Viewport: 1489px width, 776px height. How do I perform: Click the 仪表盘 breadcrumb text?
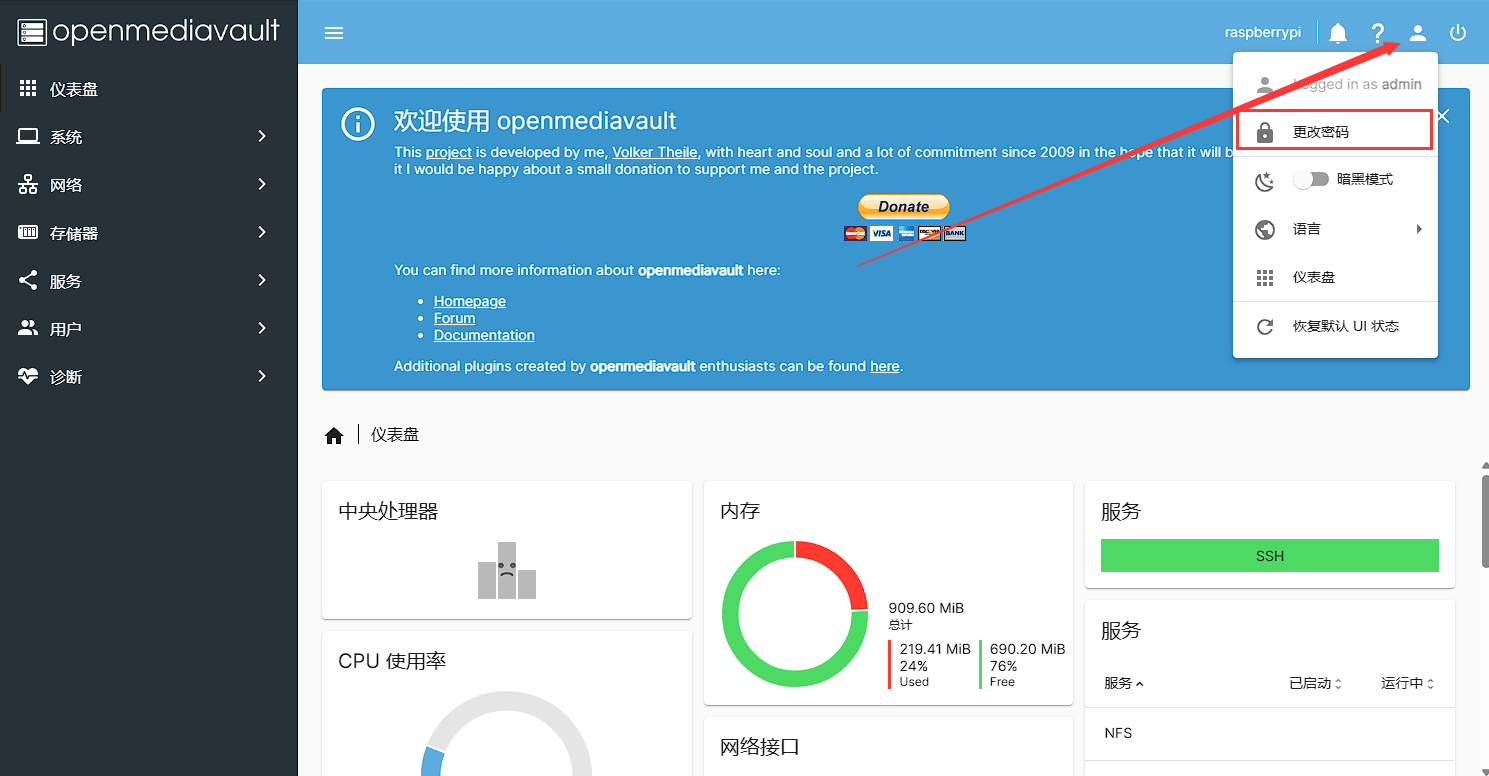tap(395, 435)
